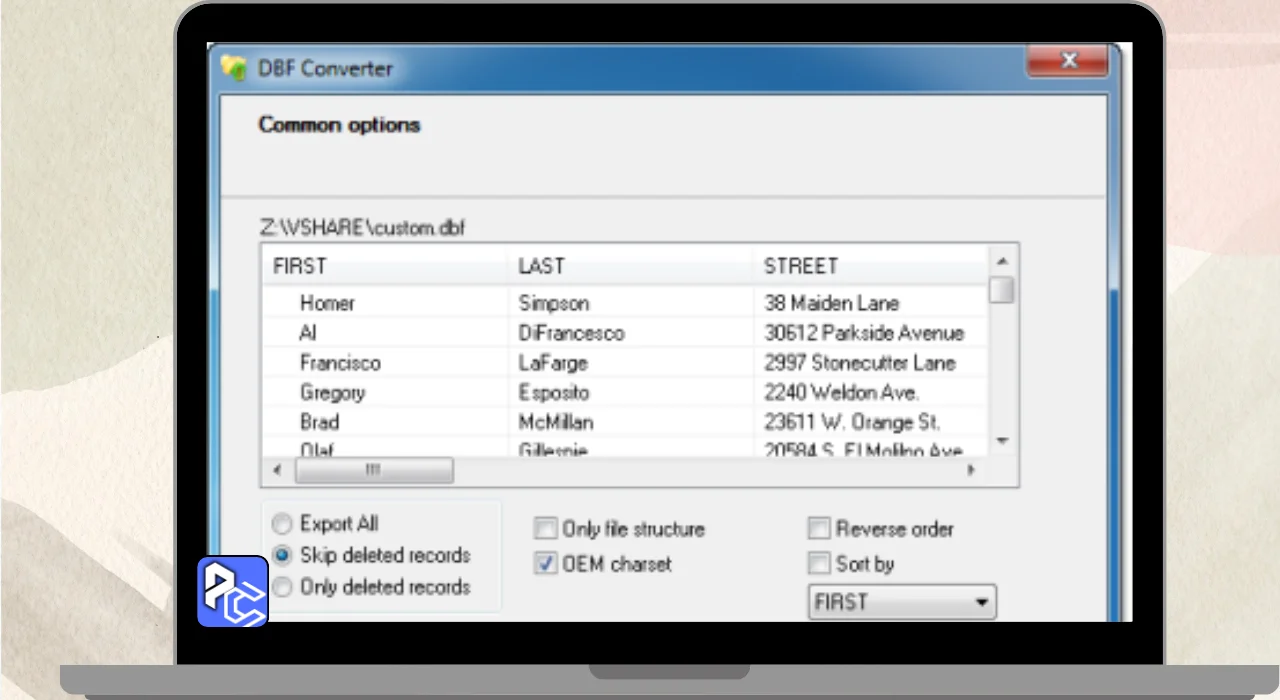This screenshot has width=1280, height=700.
Task: Select Only deleted records option
Action: pos(283,587)
